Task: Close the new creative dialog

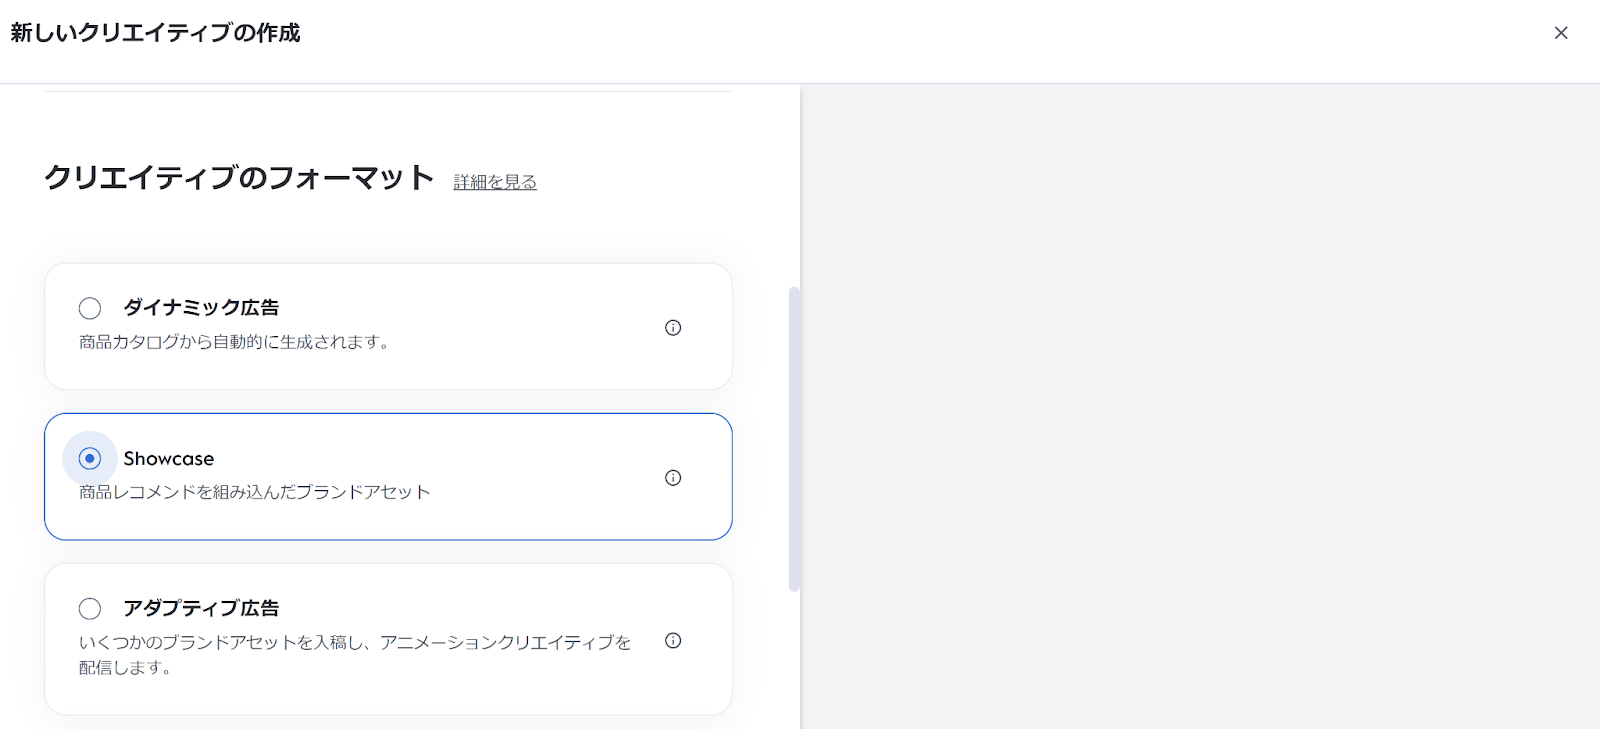Action: coord(1560,33)
